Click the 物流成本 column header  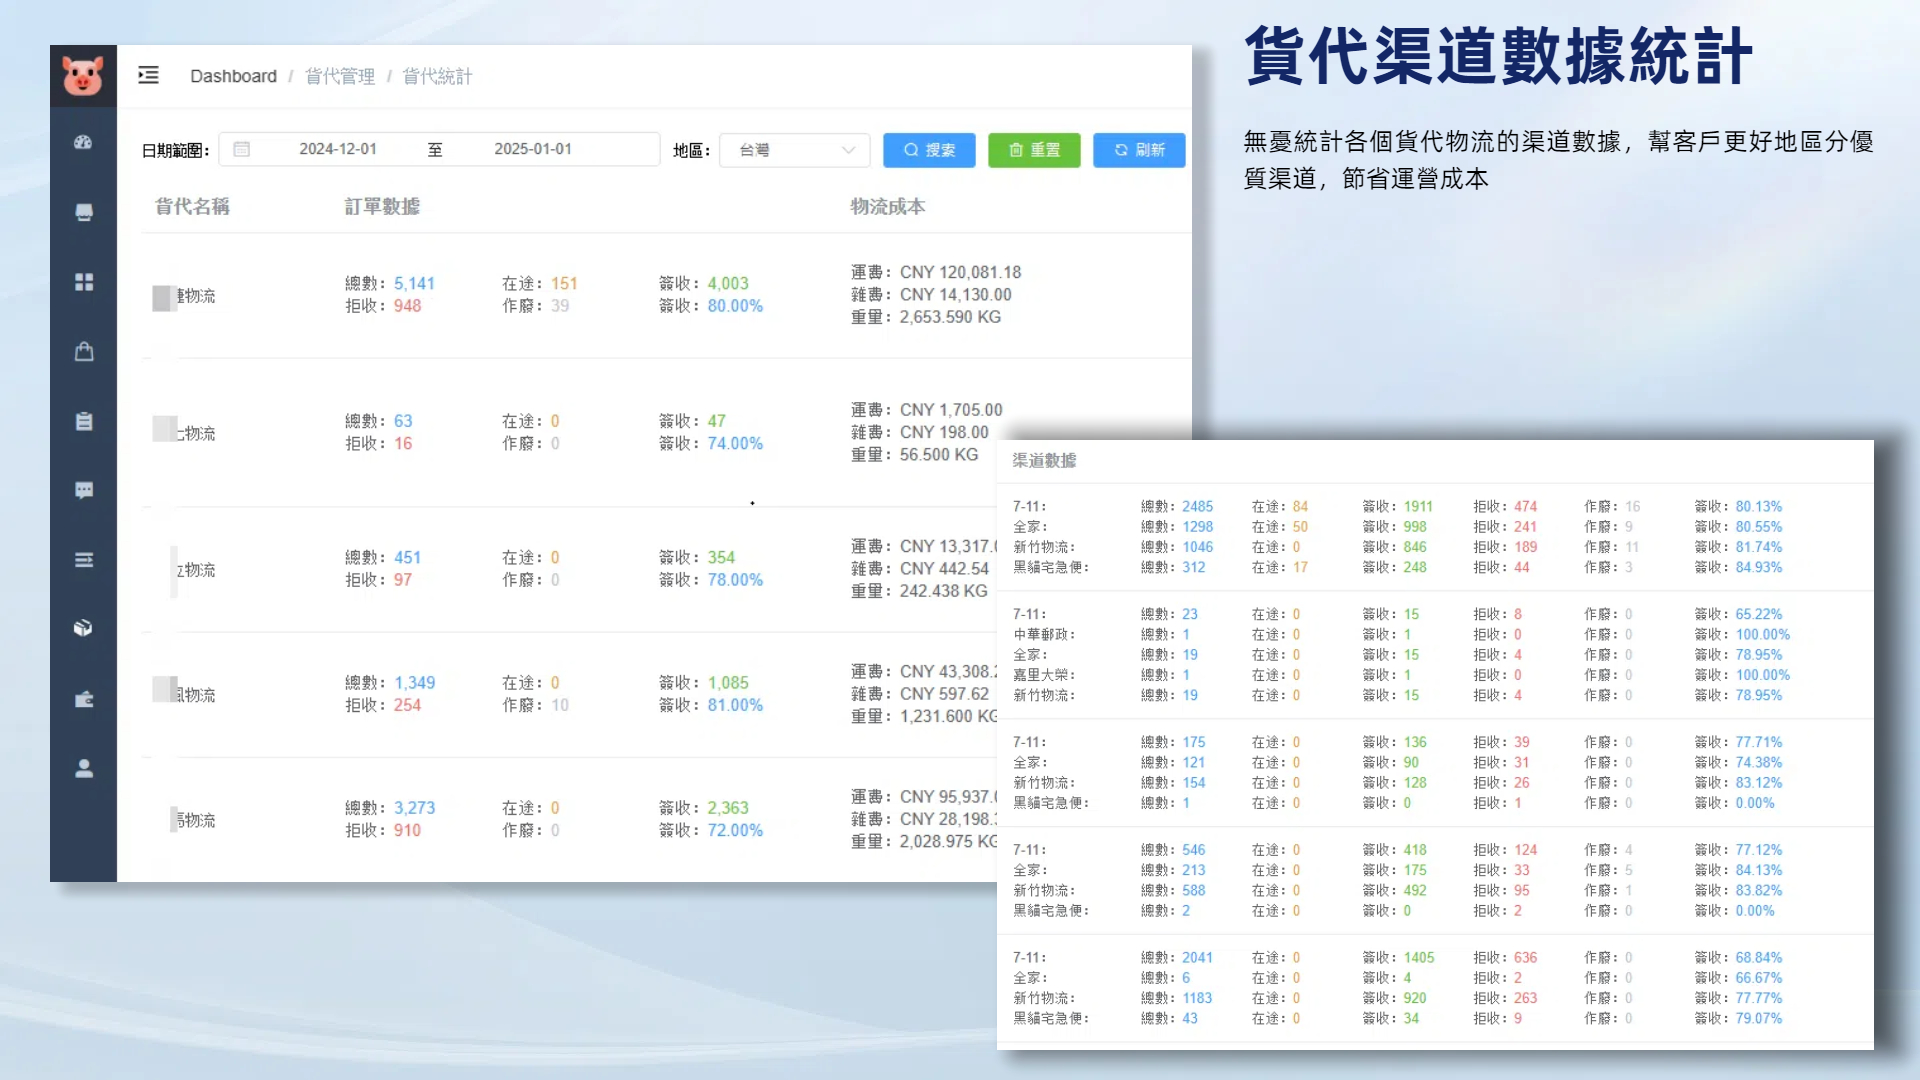tap(888, 206)
